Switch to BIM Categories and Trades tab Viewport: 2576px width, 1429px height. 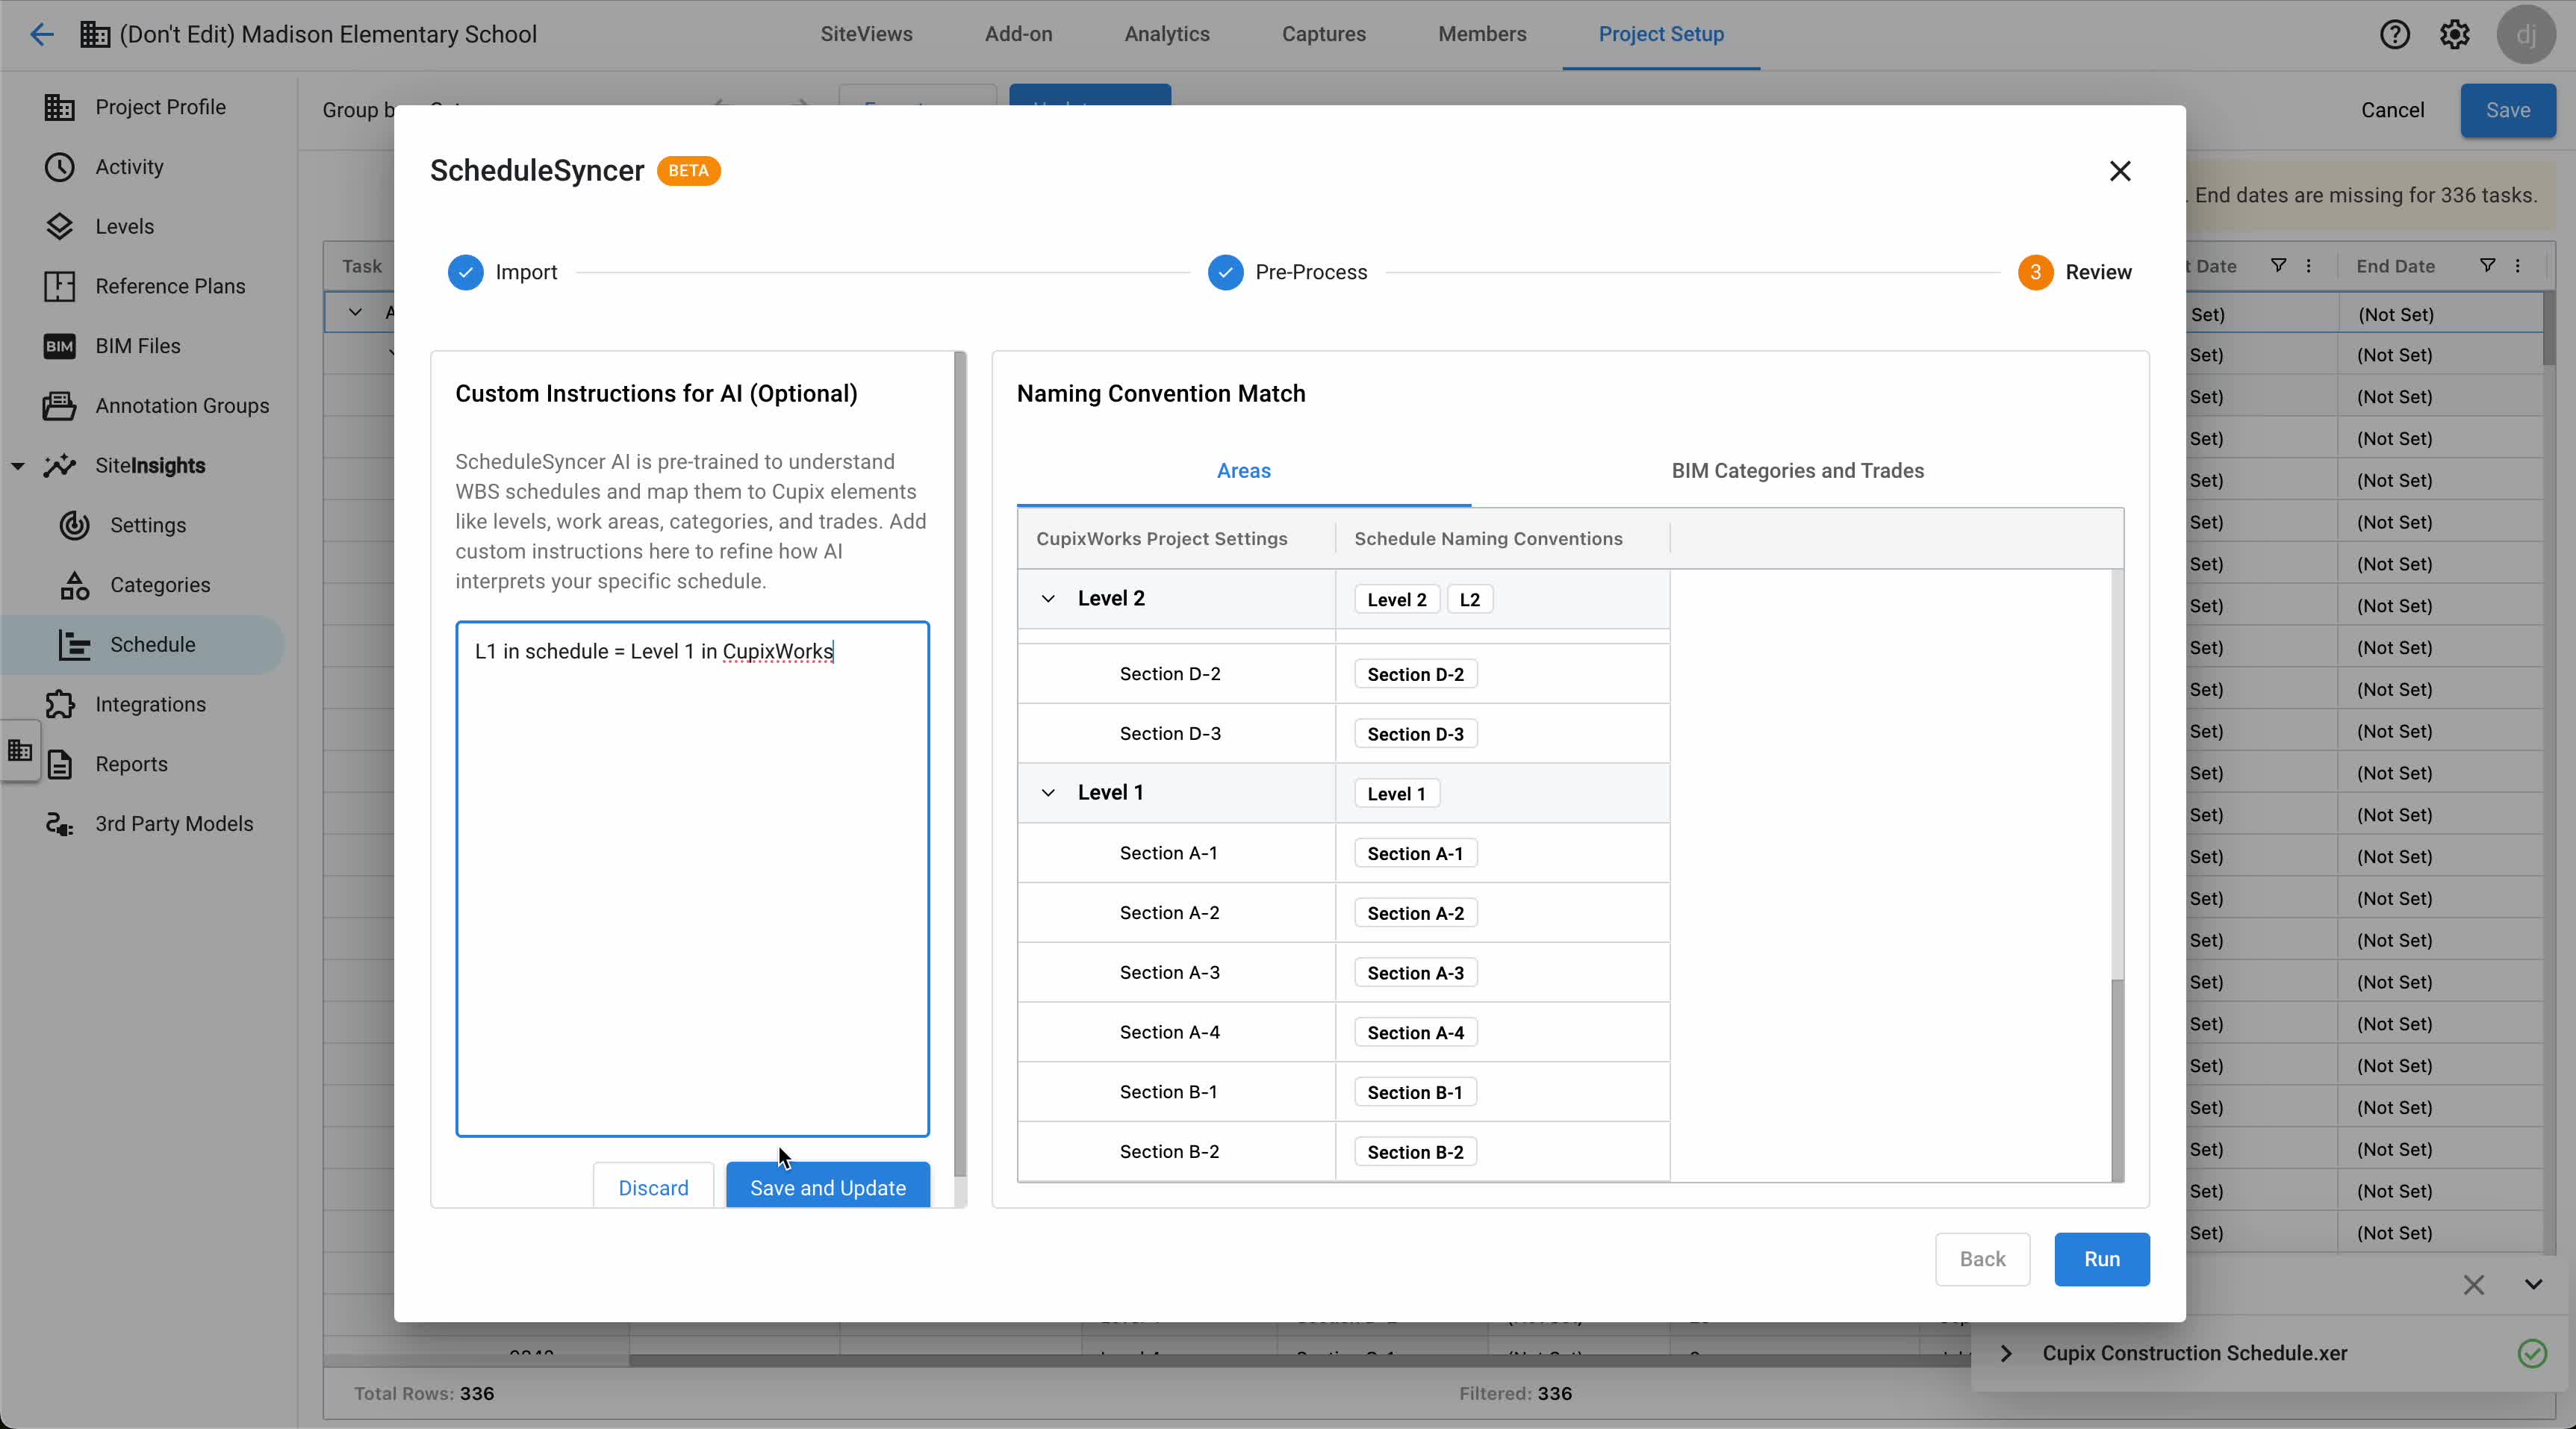tap(1797, 471)
